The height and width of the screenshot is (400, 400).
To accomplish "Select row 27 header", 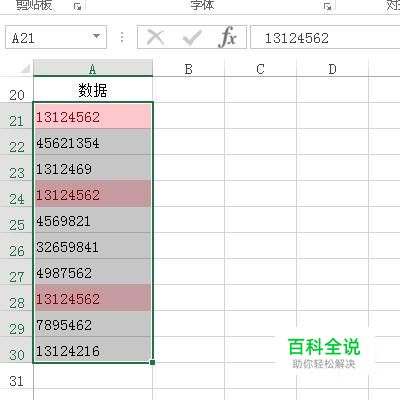I will click(x=16, y=272).
